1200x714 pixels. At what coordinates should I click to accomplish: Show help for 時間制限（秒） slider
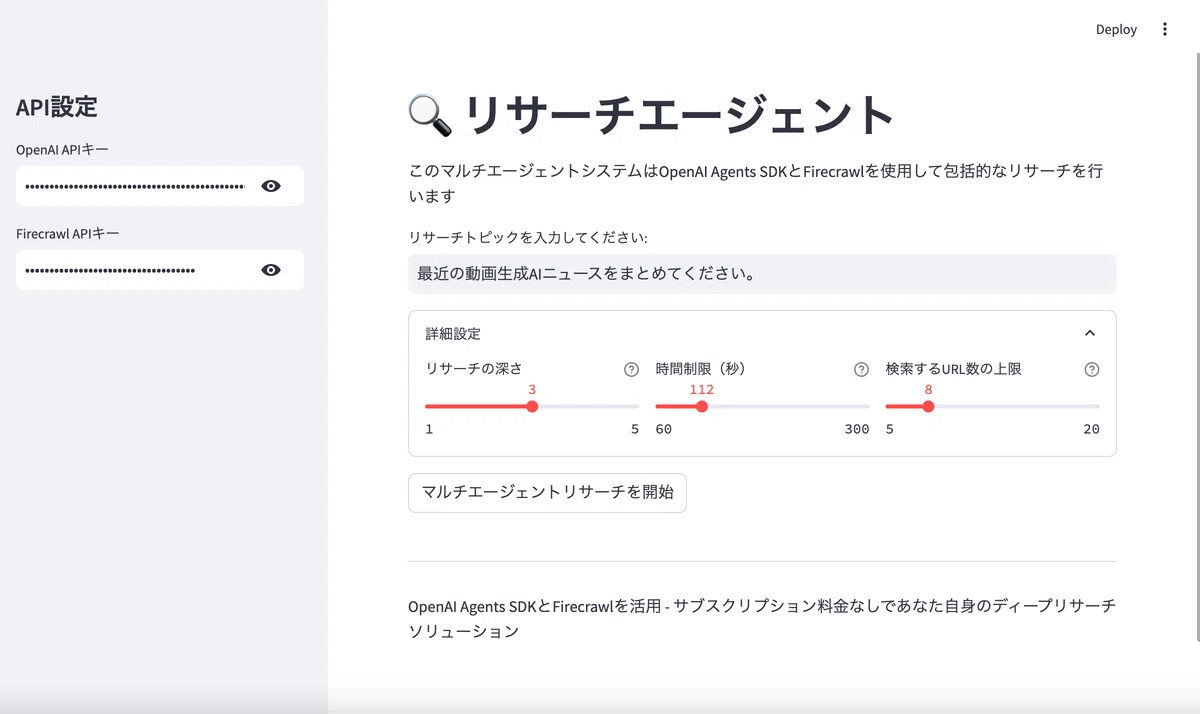[861, 369]
